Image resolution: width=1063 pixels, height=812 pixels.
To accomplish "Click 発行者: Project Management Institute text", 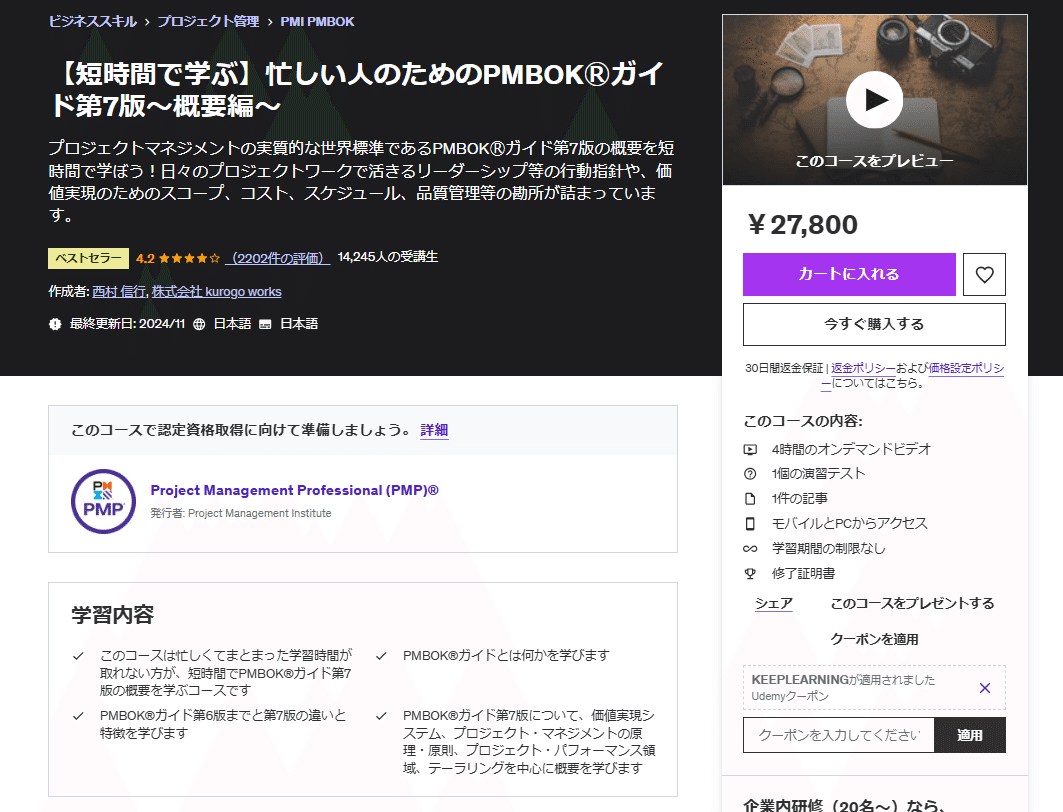I will pos(241,513).
